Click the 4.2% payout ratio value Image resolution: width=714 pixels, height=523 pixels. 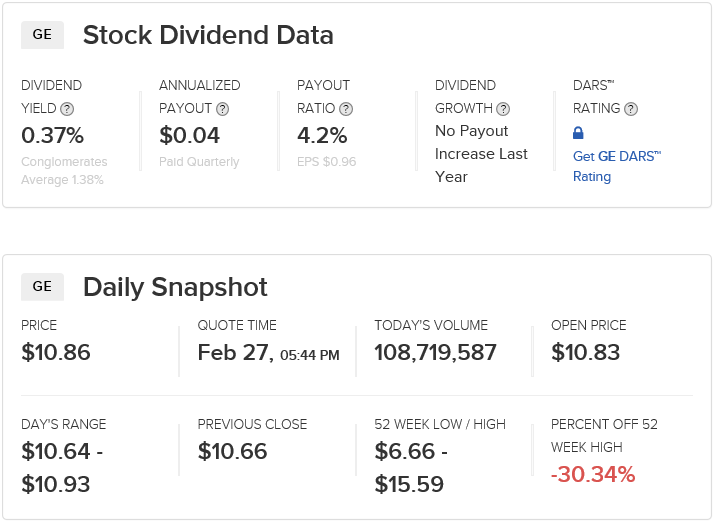pyautogui.click(x=322, y=135)
